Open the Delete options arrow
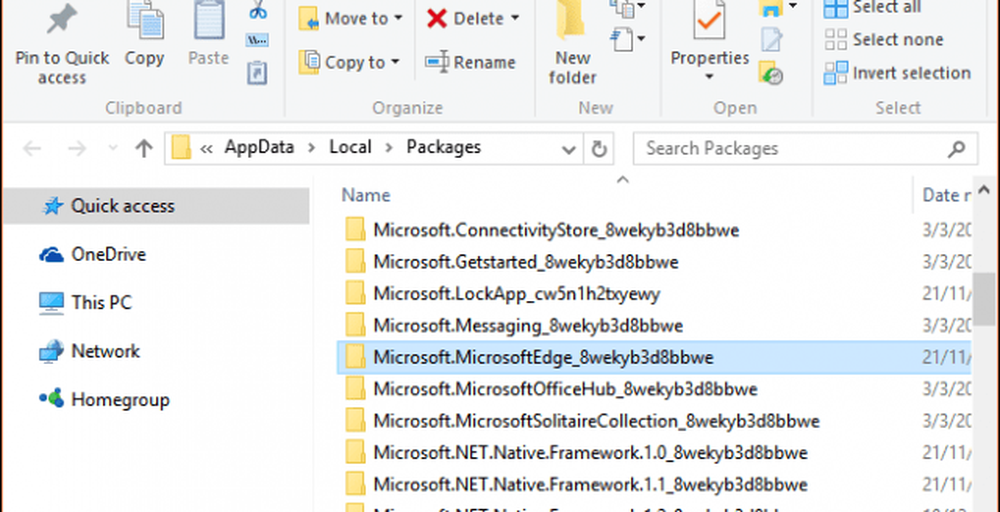Image resolution: width=1000 pixels, height=512 pixels. point(515,18)
